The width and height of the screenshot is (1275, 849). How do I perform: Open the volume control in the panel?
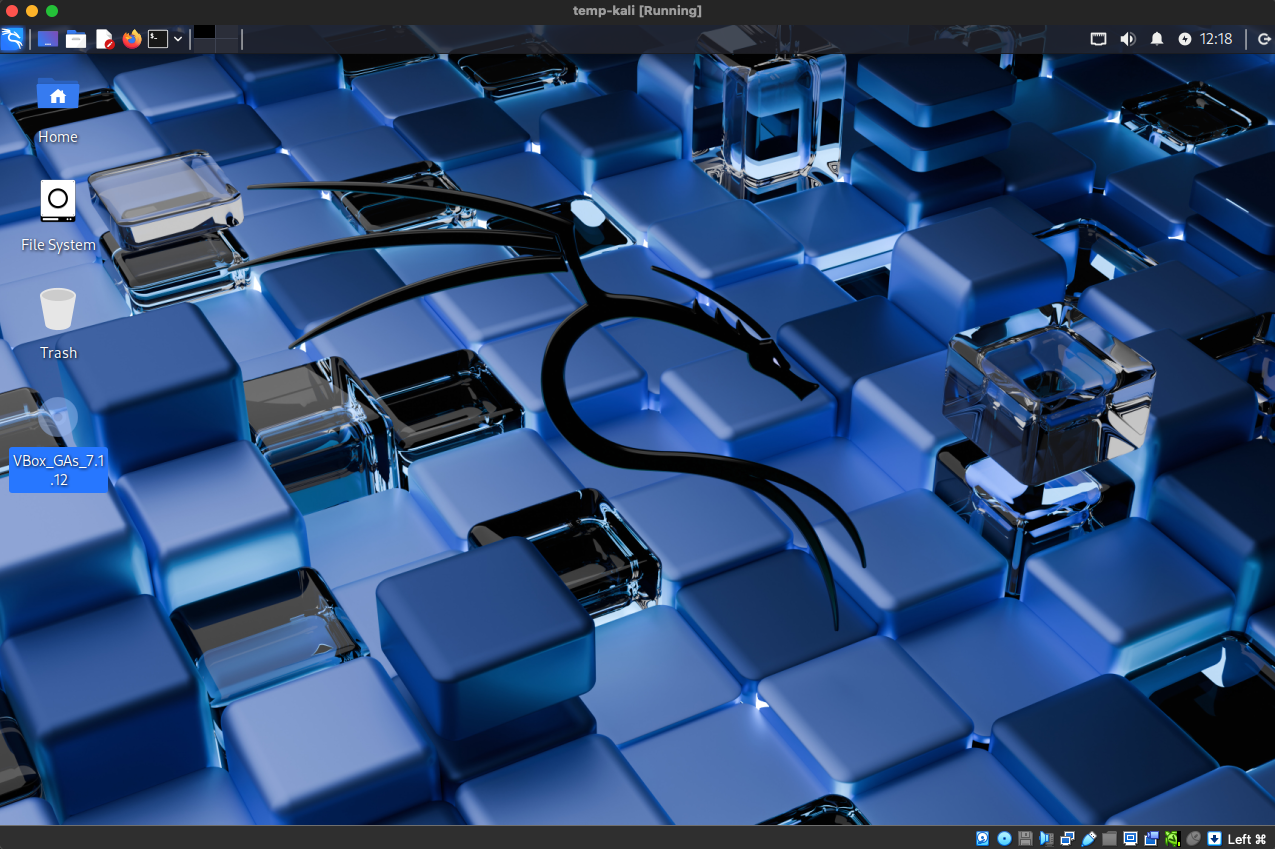click(1127, 39)
